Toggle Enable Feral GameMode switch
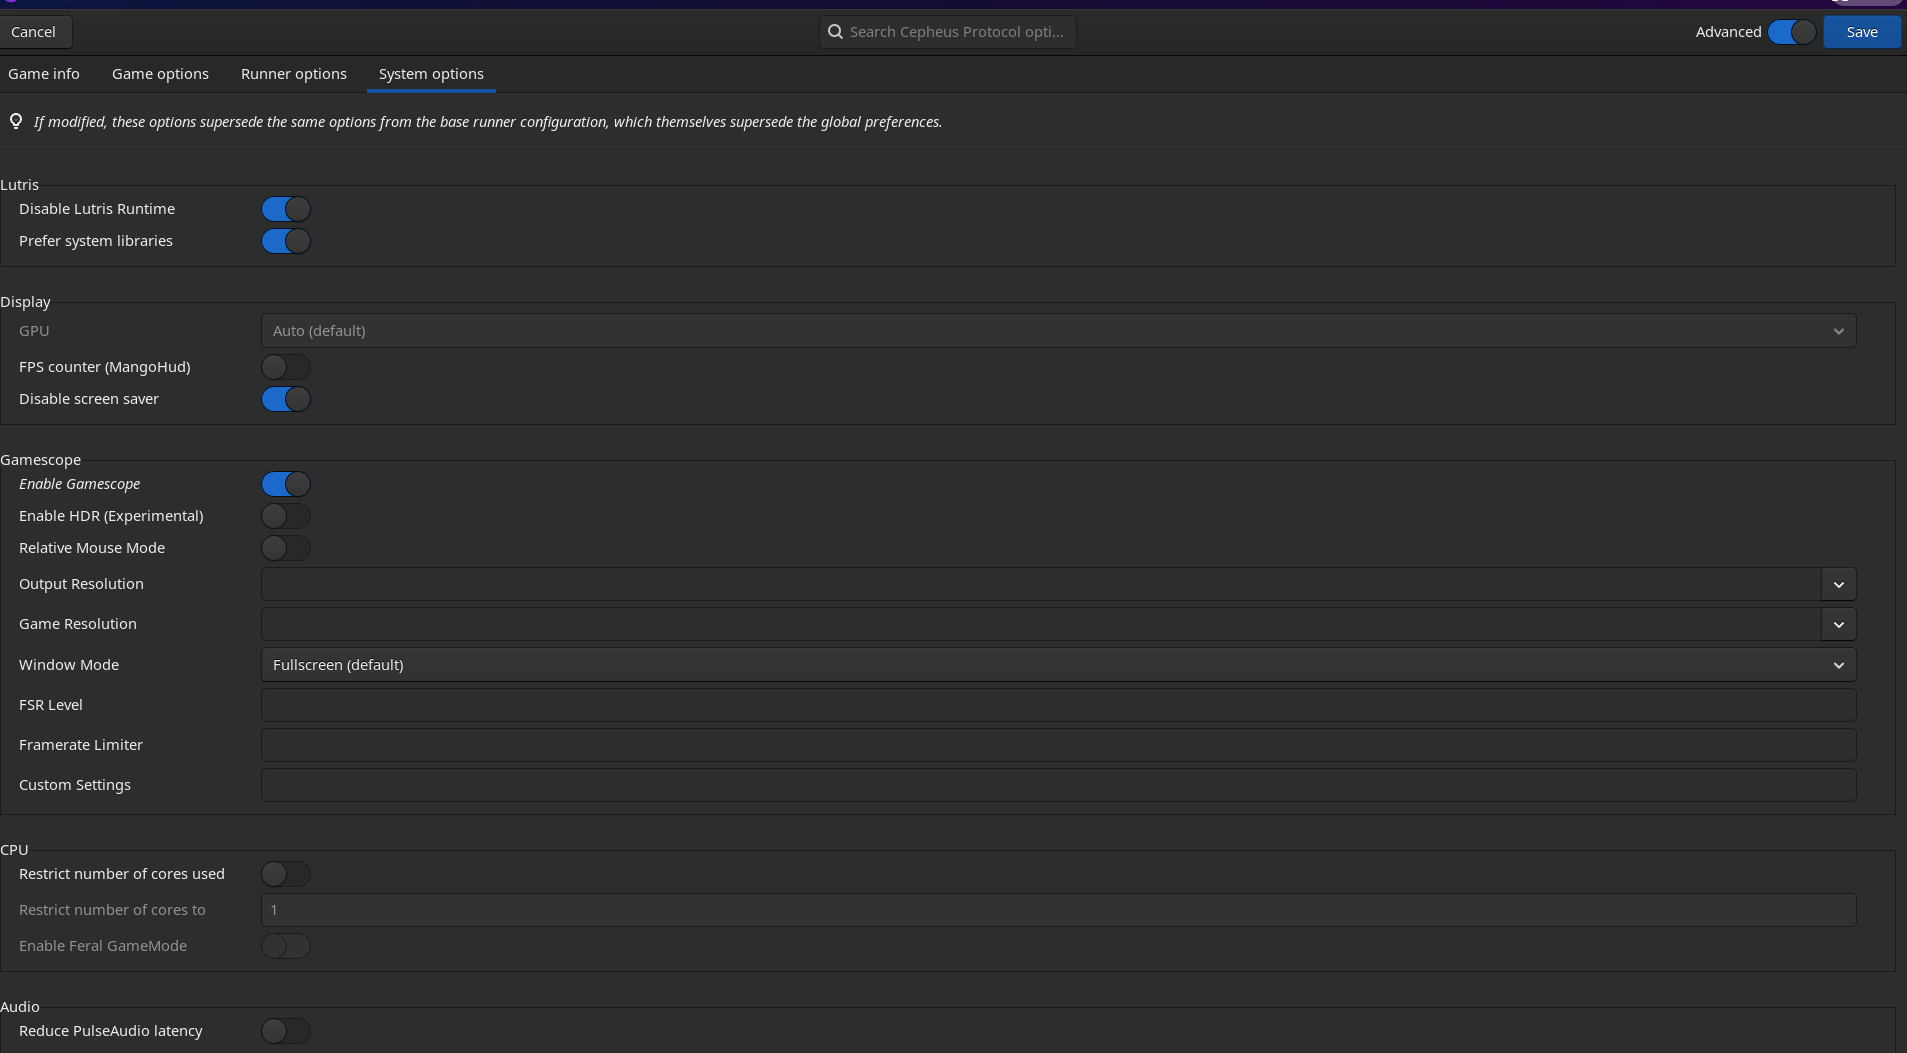 pos(286,946)
